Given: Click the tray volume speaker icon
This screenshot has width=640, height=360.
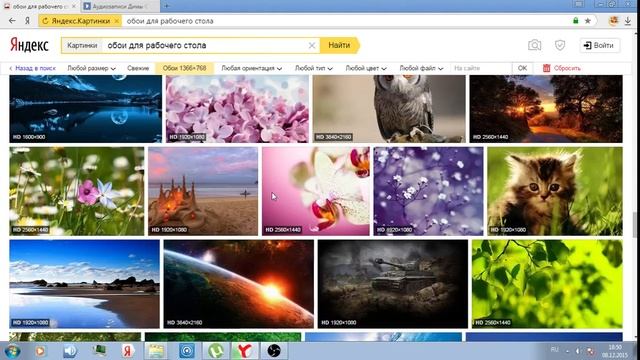Looking at the screenshot, I should pos(578,351).
